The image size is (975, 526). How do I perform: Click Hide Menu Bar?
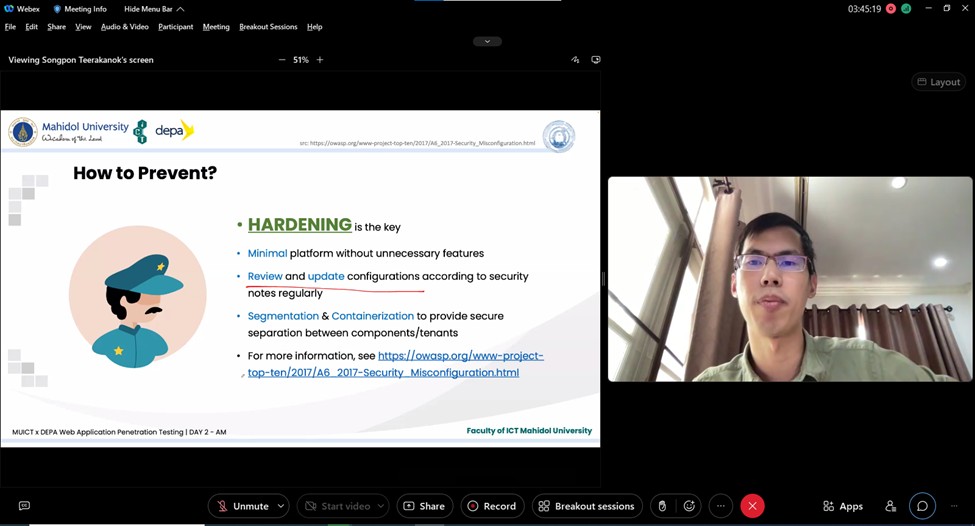(x=153, y=9)
